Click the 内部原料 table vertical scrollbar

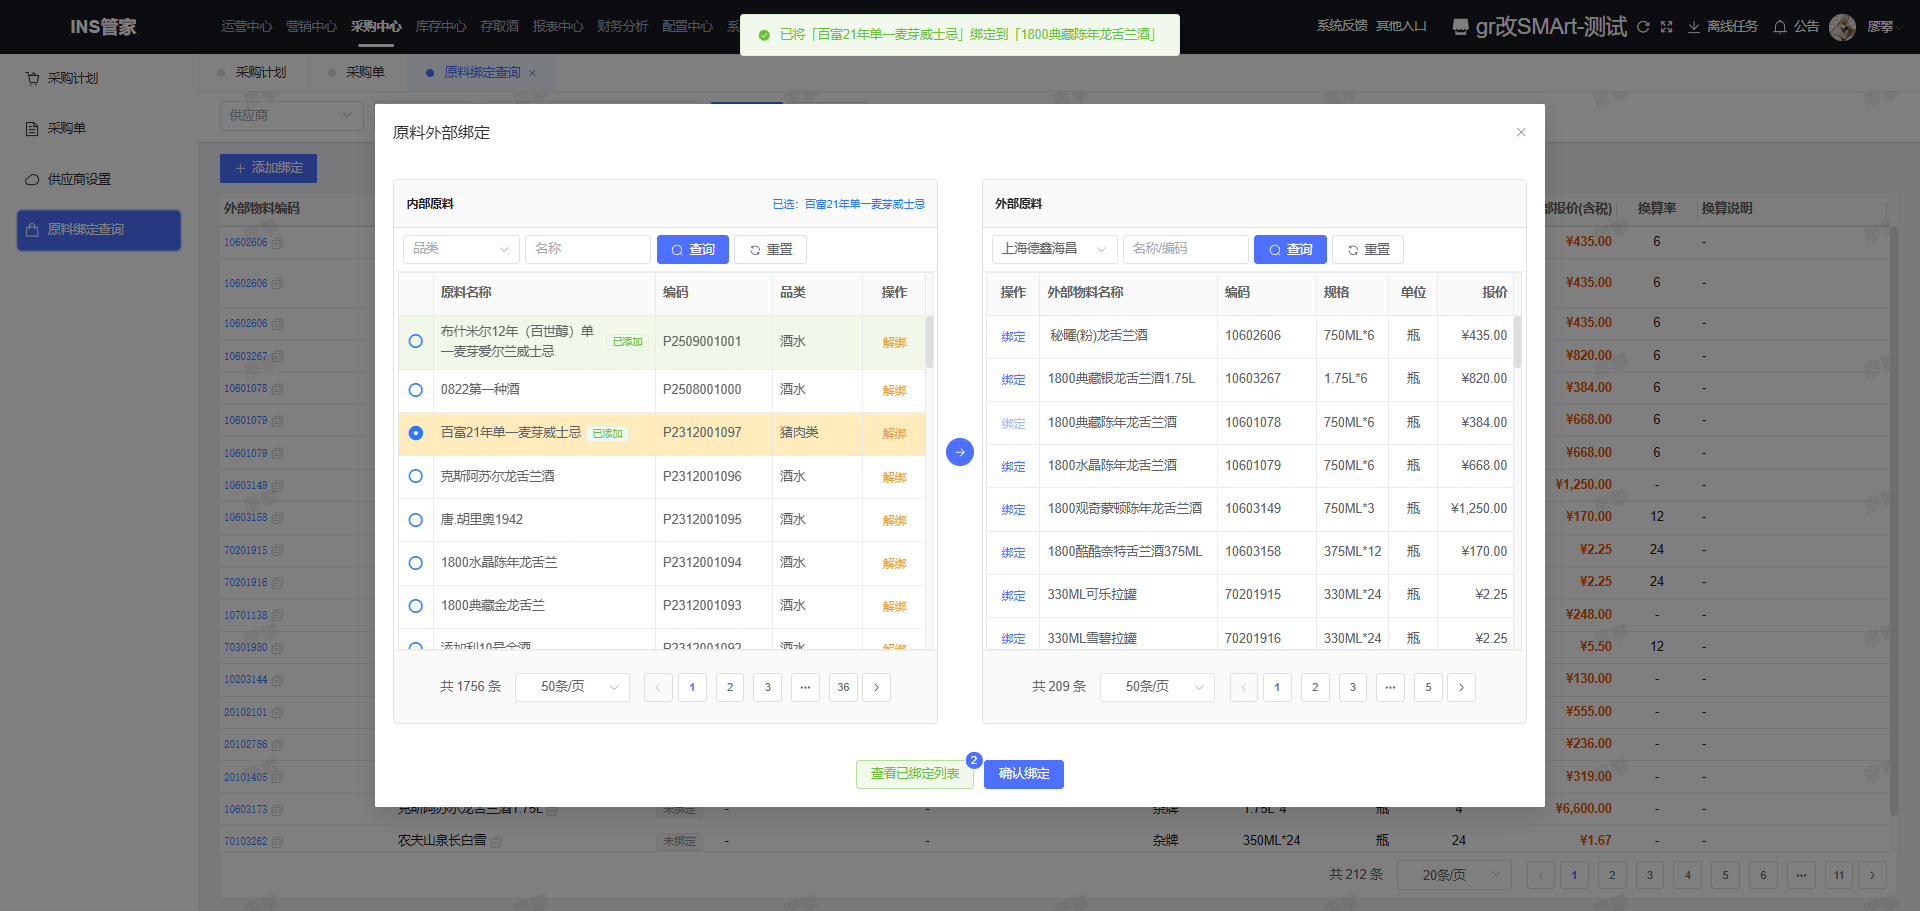coord(929,342)
